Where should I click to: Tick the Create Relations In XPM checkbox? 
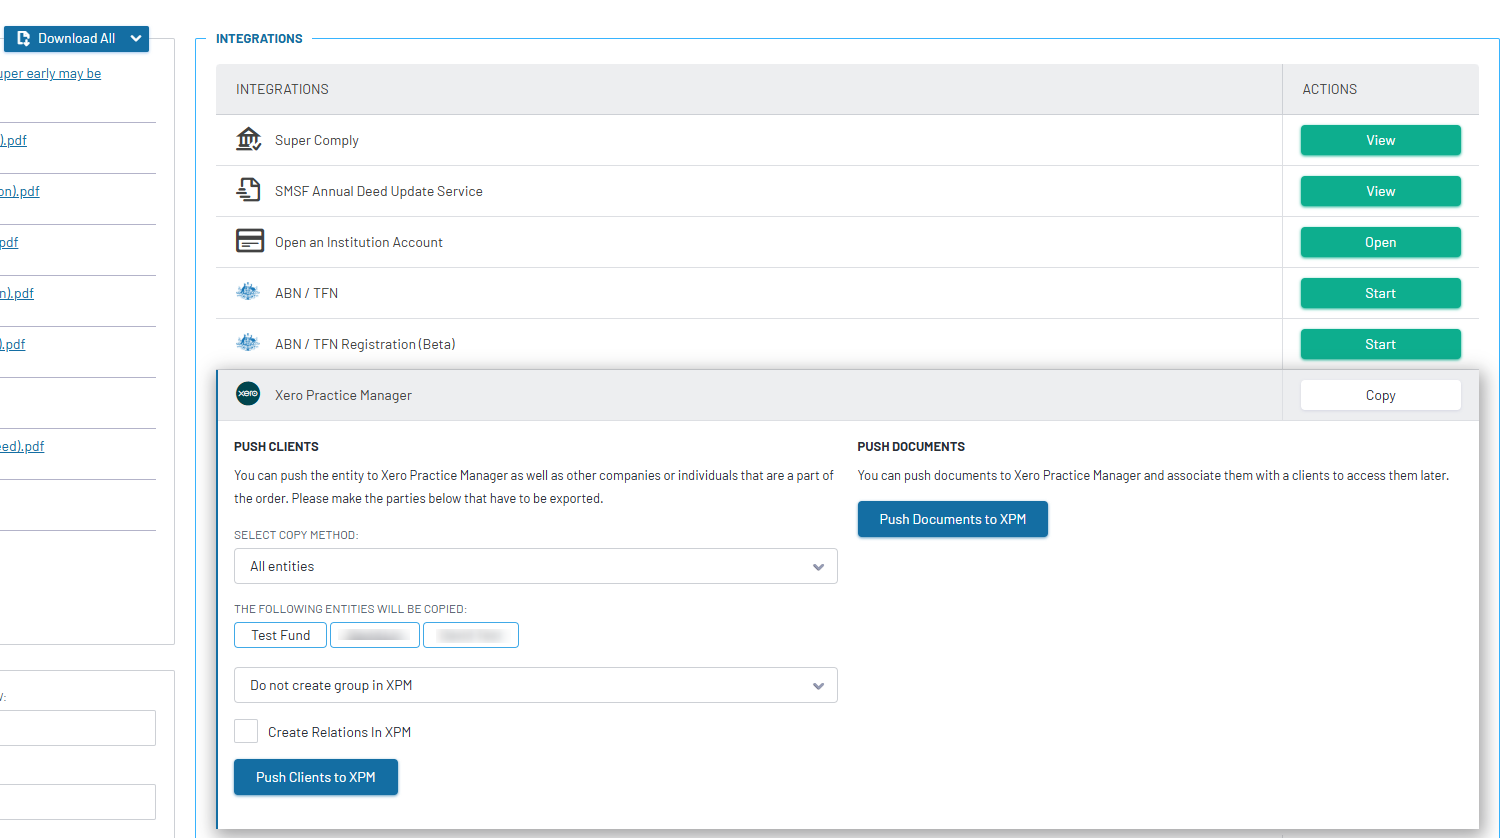click(246, 731)
